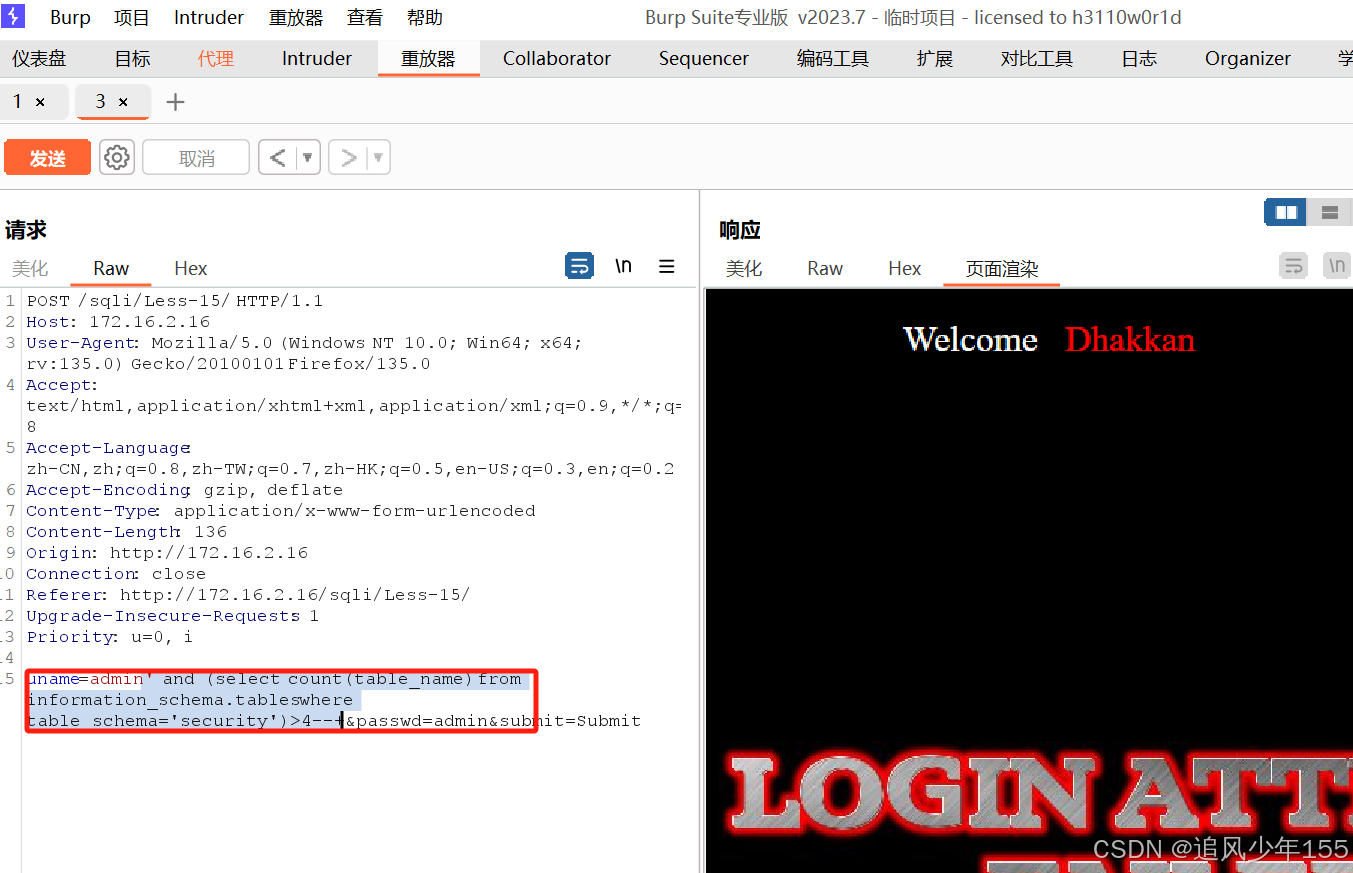Click the 取消 button
The width and height of the screenshot is (1353, 873).
tap(196, 158)
